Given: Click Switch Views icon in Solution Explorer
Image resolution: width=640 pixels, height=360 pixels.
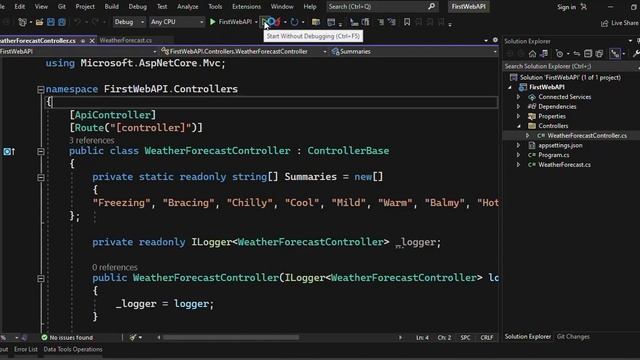Looking at the screenshot, I should click(544, 53).
